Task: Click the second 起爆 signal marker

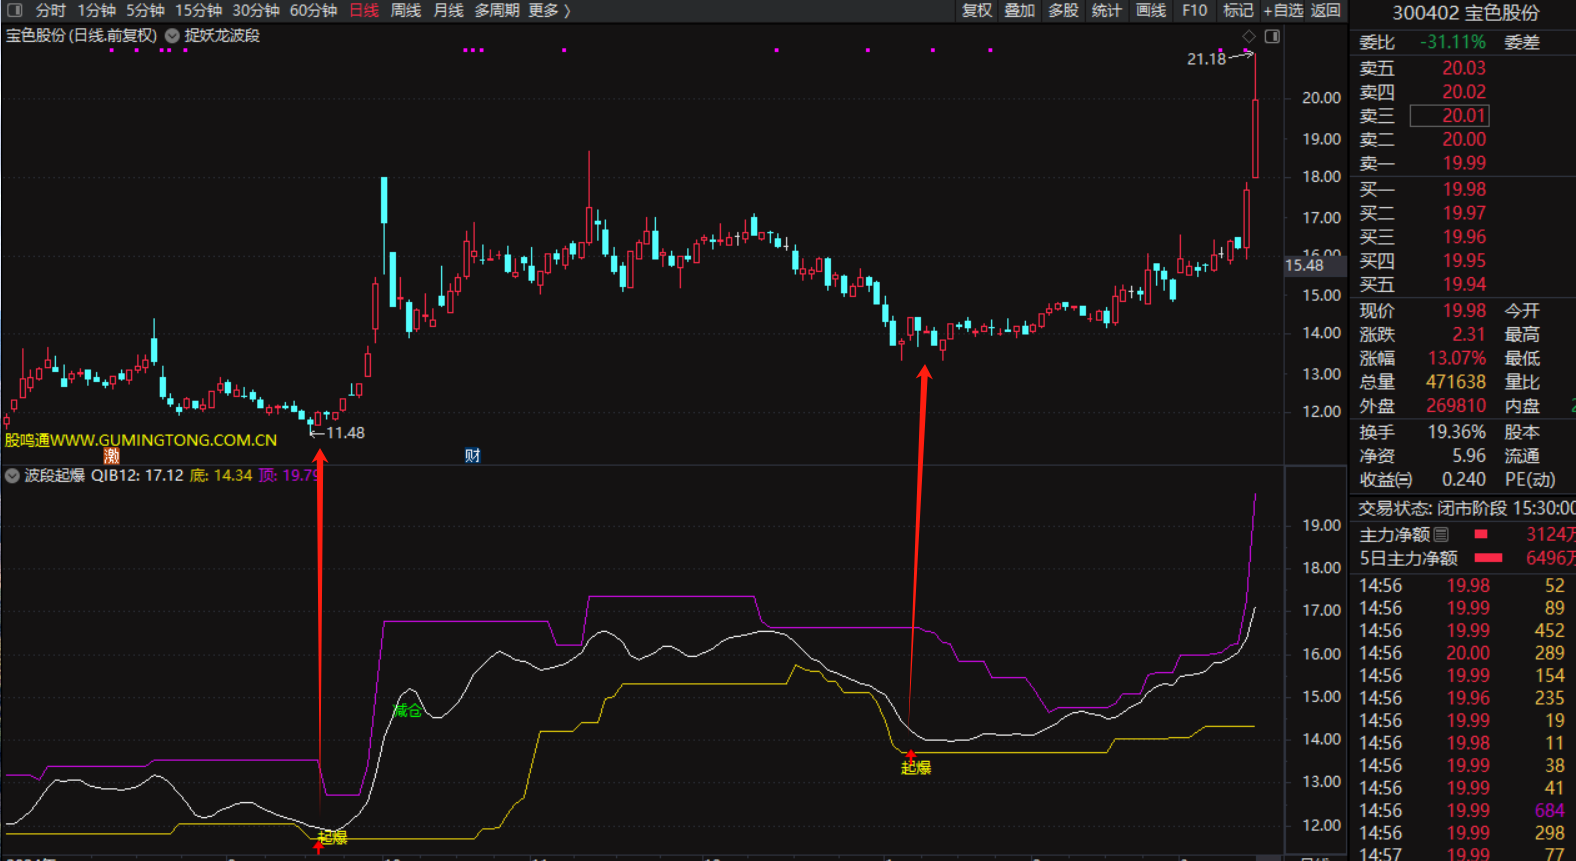Action: point(915,767)
